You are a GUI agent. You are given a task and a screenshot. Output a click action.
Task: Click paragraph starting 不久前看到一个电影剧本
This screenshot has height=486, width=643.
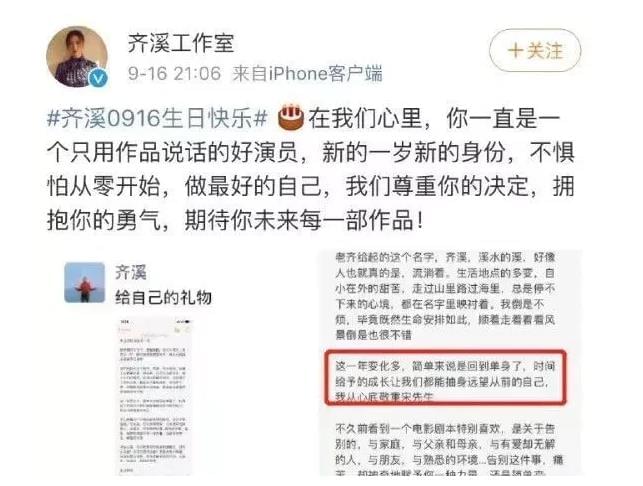[x=449, y=449]
